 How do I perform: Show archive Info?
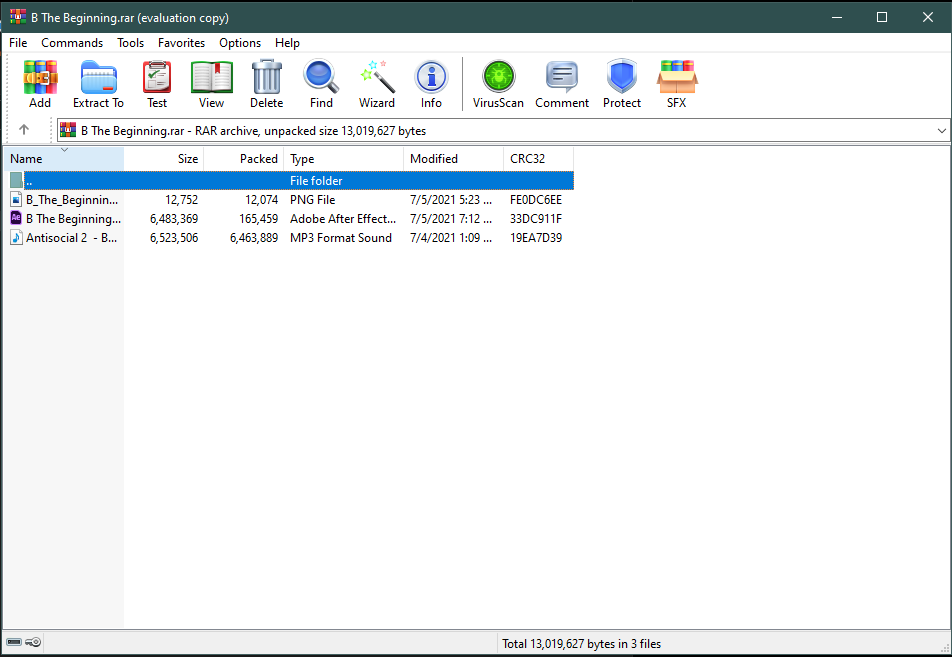coord(431,84)
